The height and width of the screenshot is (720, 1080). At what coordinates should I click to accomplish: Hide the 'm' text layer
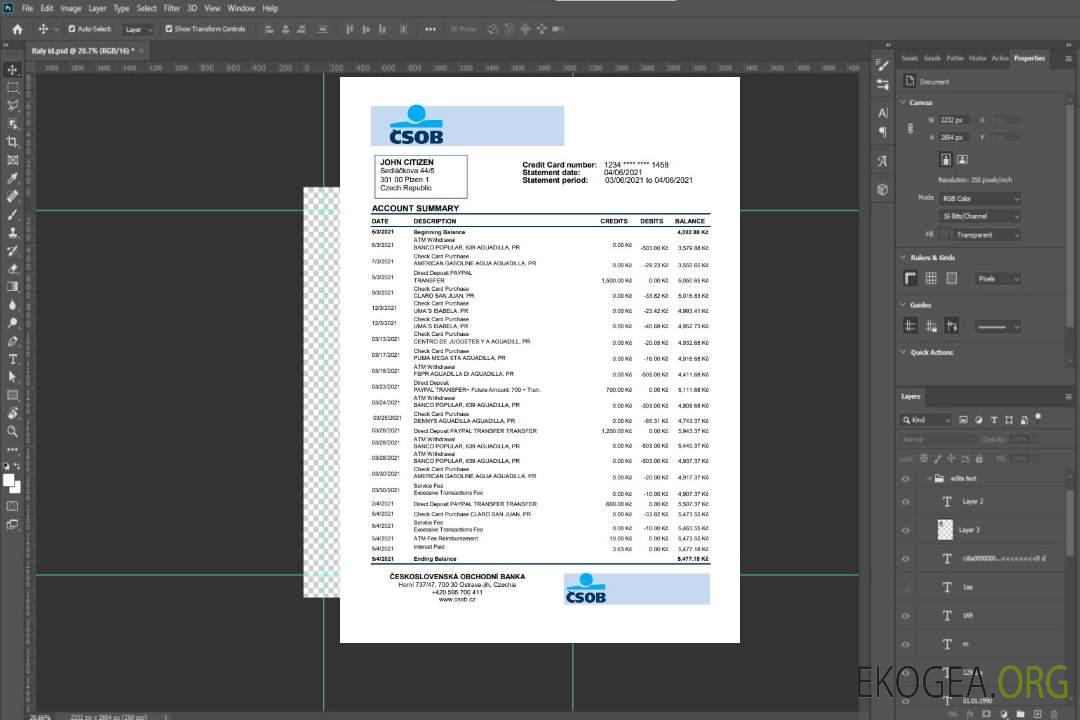[906, 645]
